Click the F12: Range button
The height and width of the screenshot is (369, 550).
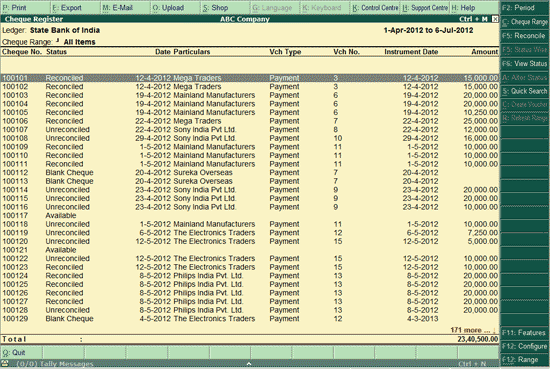coord(524,360)
